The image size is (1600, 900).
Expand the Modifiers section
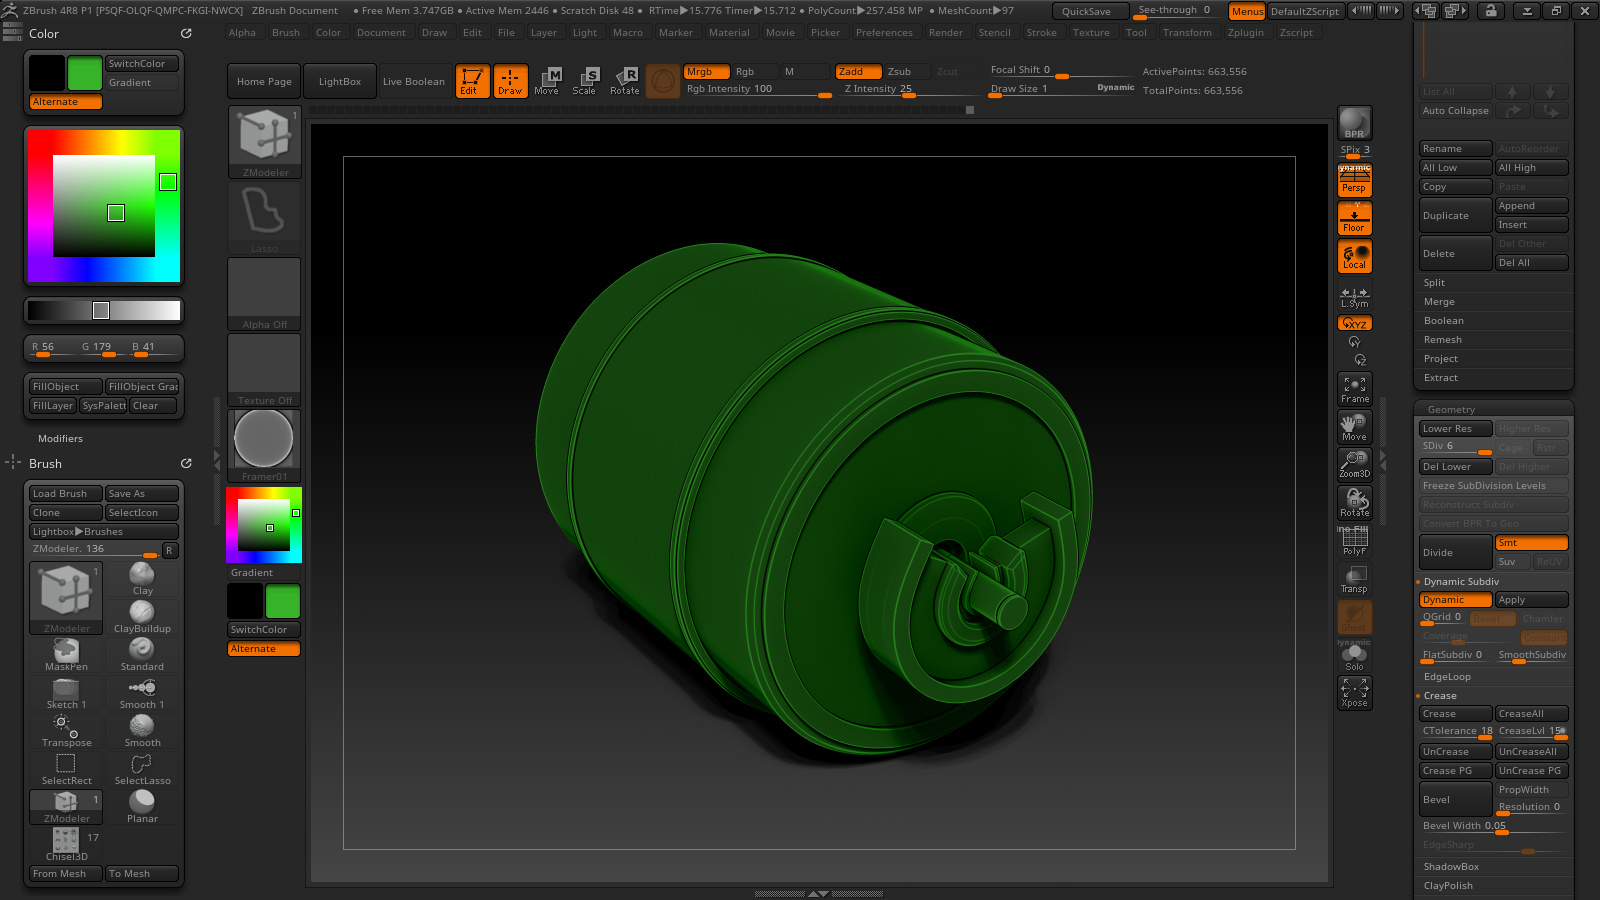point(60,439)
